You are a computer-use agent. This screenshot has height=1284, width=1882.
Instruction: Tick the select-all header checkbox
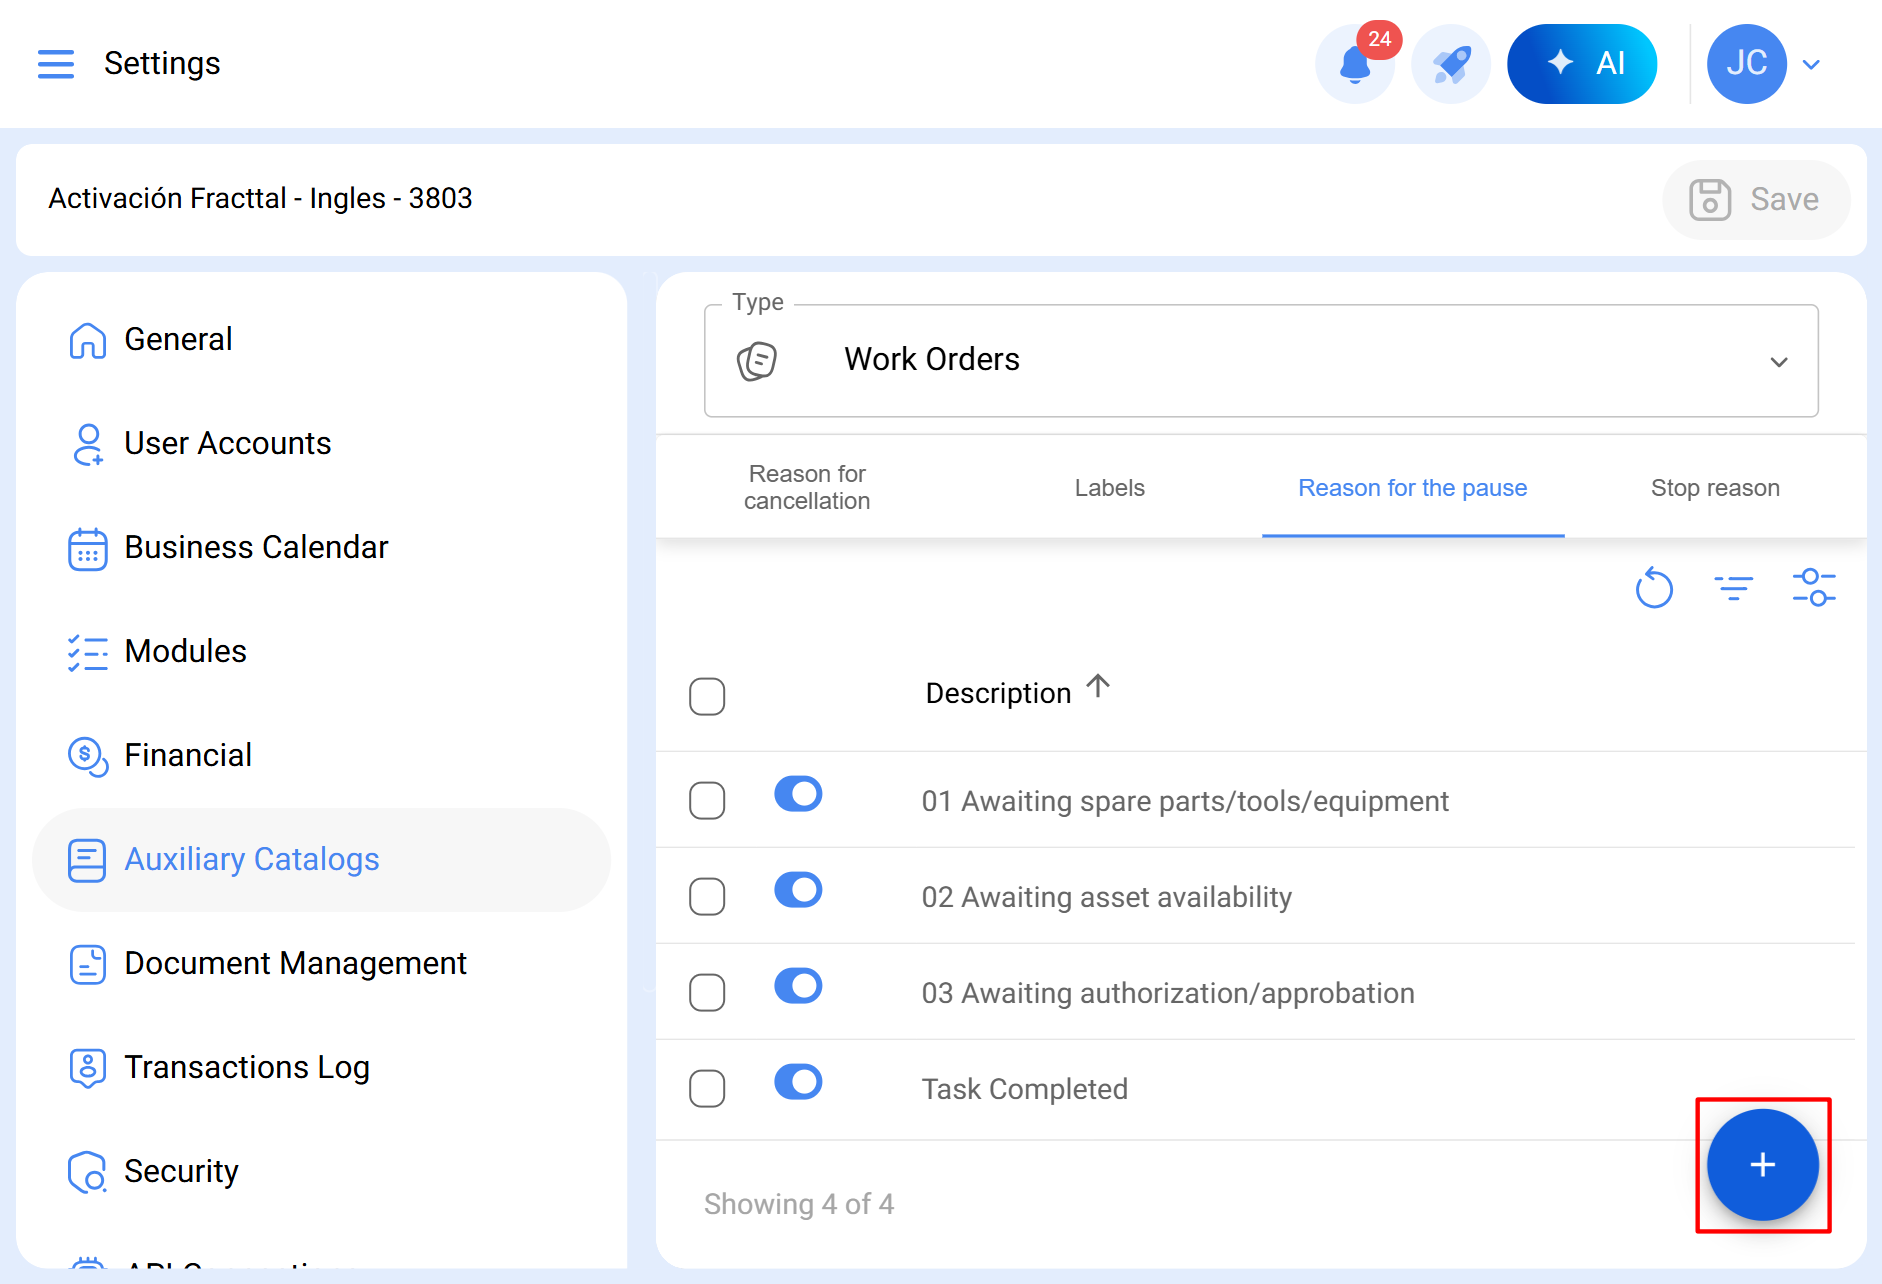point(707,697)
